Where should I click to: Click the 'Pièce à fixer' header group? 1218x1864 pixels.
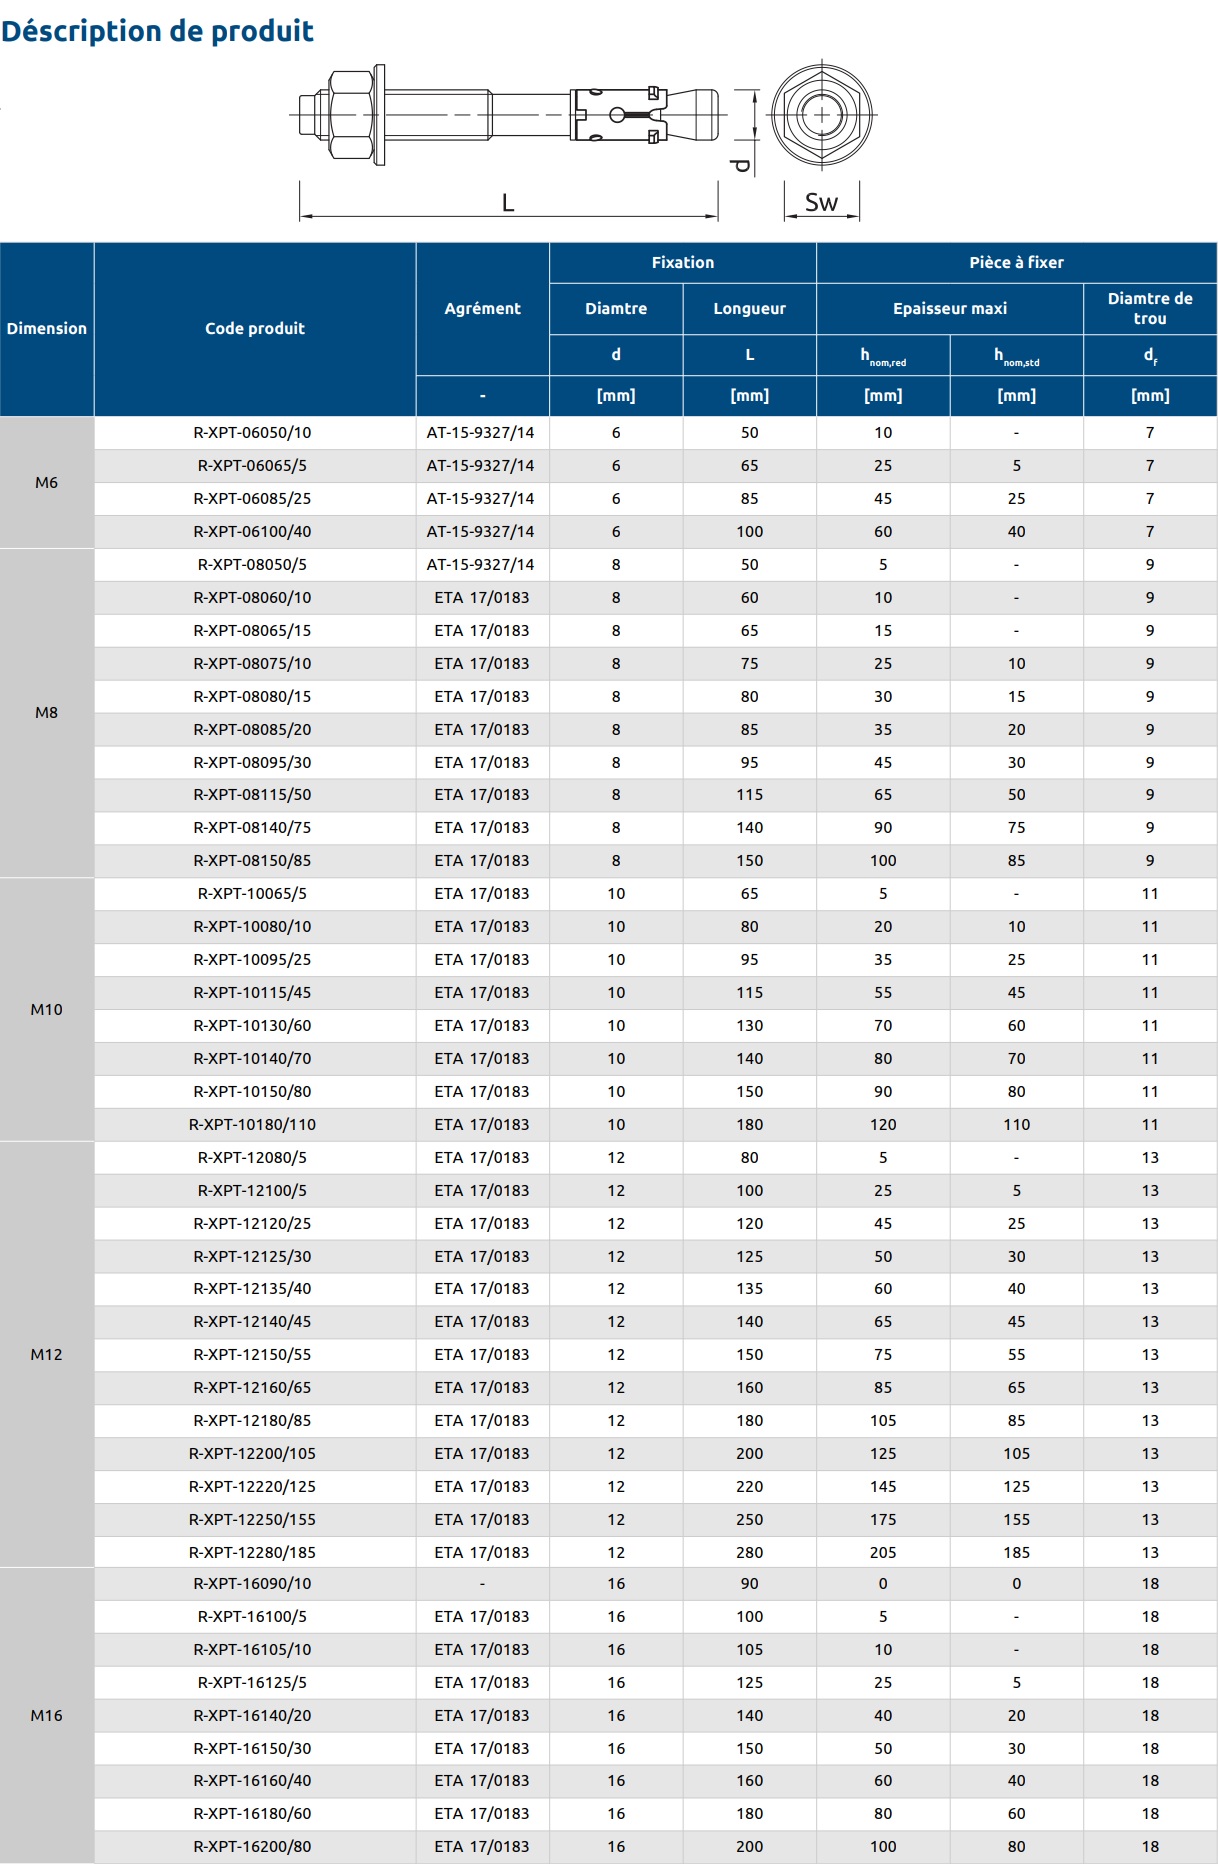click(x=1016, y=263)
